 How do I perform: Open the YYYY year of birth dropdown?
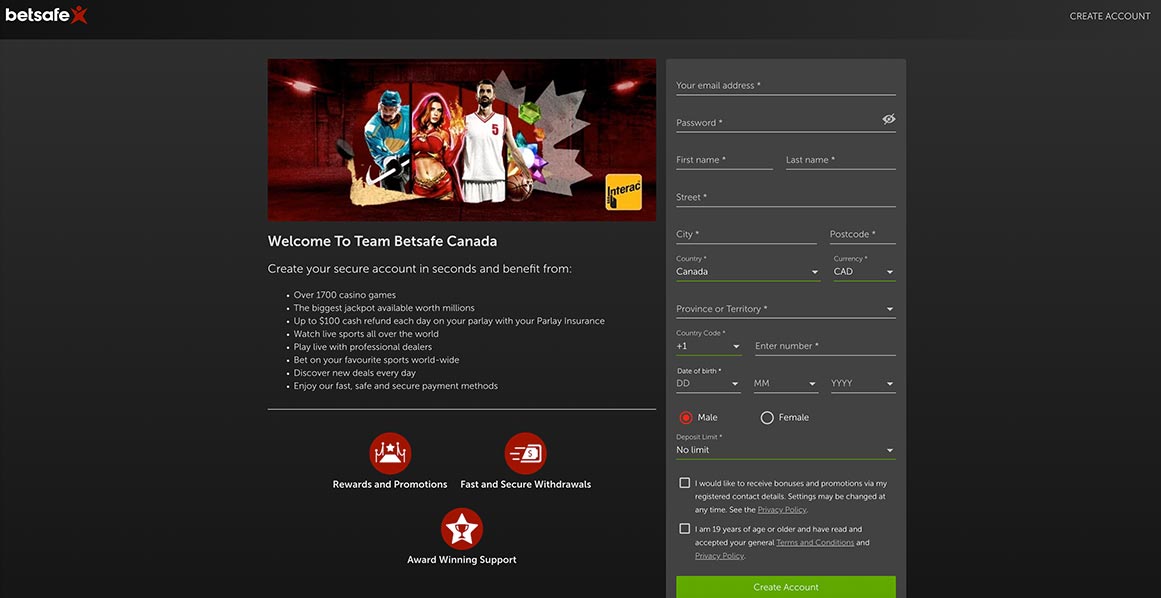[863, 383]
